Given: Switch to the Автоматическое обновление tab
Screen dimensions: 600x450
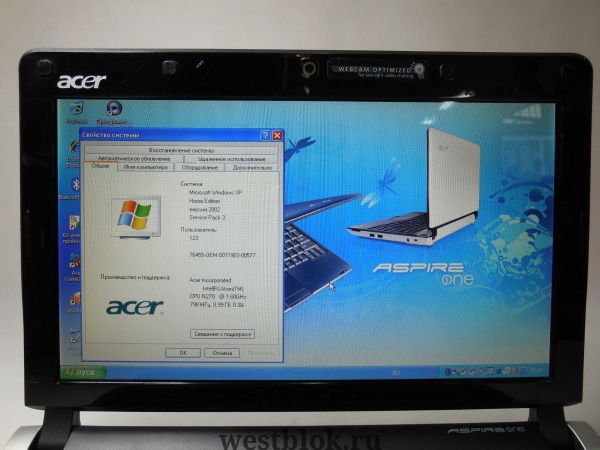Looking at the screenshot, I should click(x=134, y=158).
